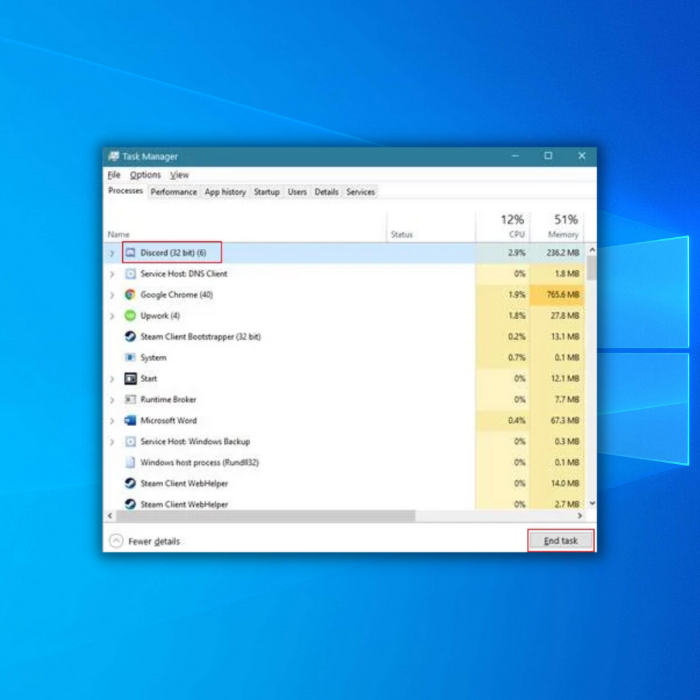Switch to the Details tab
This screenshot has width=700, height=700.
point(326,192)
